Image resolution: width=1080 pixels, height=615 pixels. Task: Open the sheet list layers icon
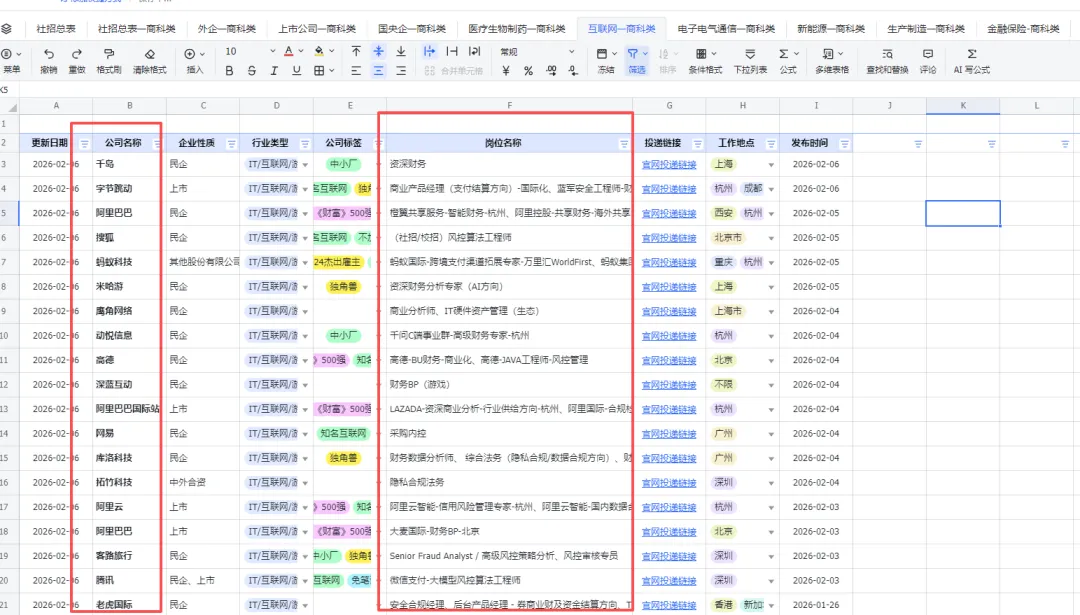click(x=6, y=29)
